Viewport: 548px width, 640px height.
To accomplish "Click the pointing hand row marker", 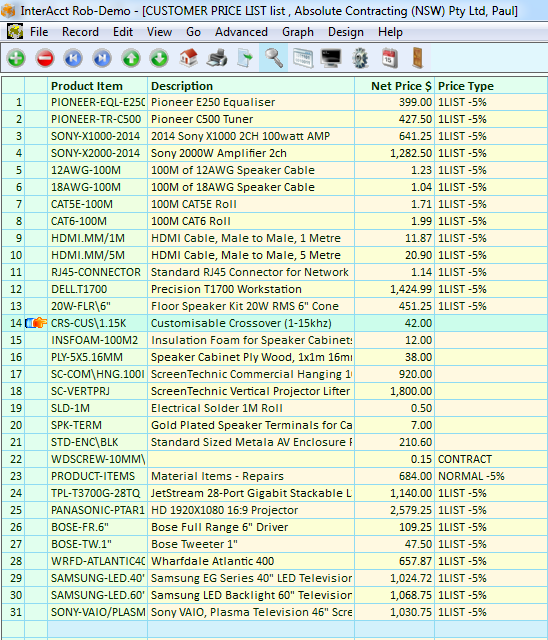I will tap(36, 323).
